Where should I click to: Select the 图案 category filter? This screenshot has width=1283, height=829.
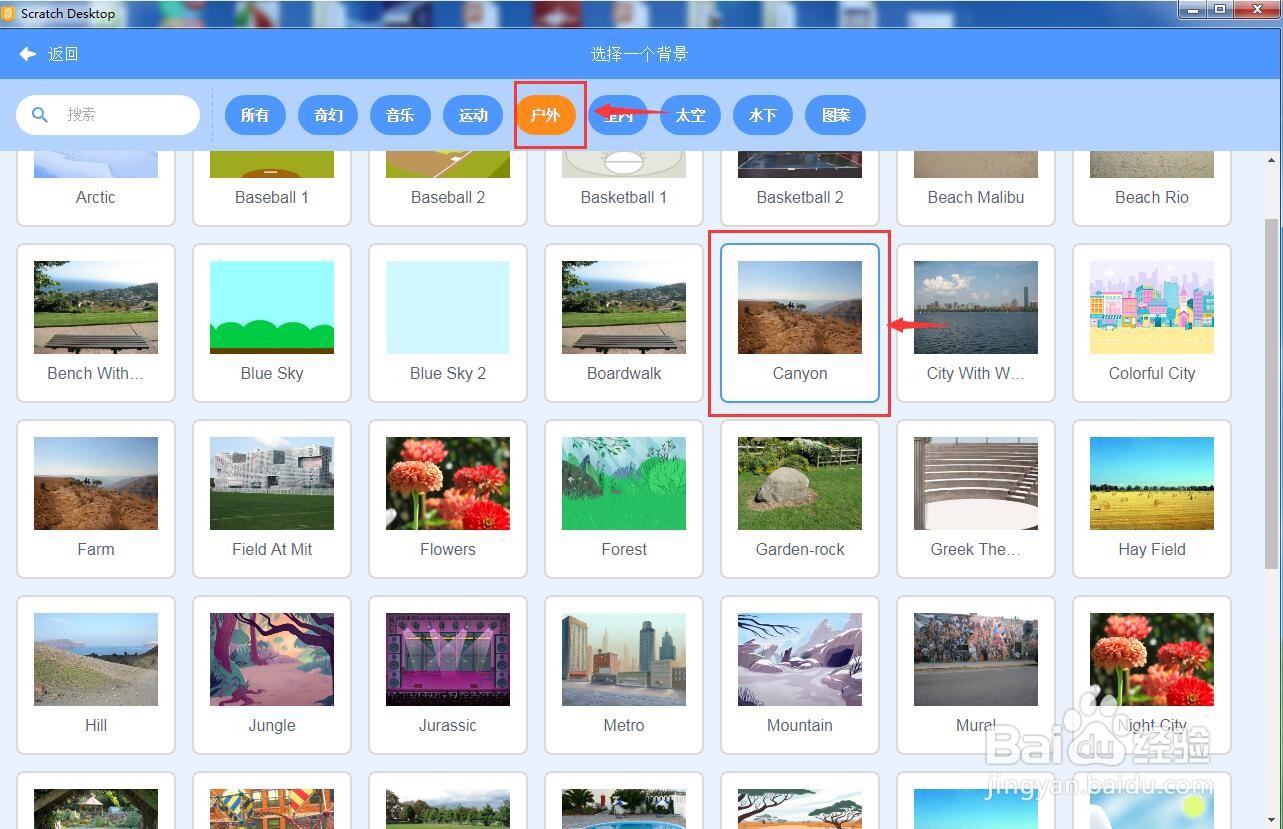pos(836,115)
